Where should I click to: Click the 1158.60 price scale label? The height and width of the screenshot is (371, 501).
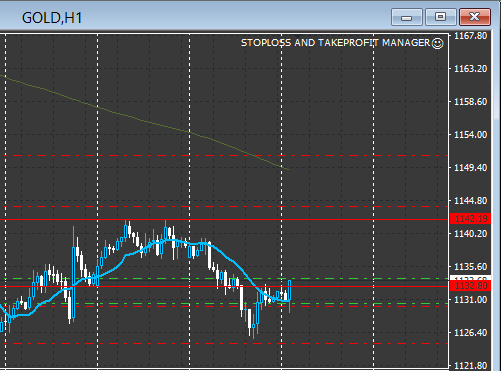[470, 102]
